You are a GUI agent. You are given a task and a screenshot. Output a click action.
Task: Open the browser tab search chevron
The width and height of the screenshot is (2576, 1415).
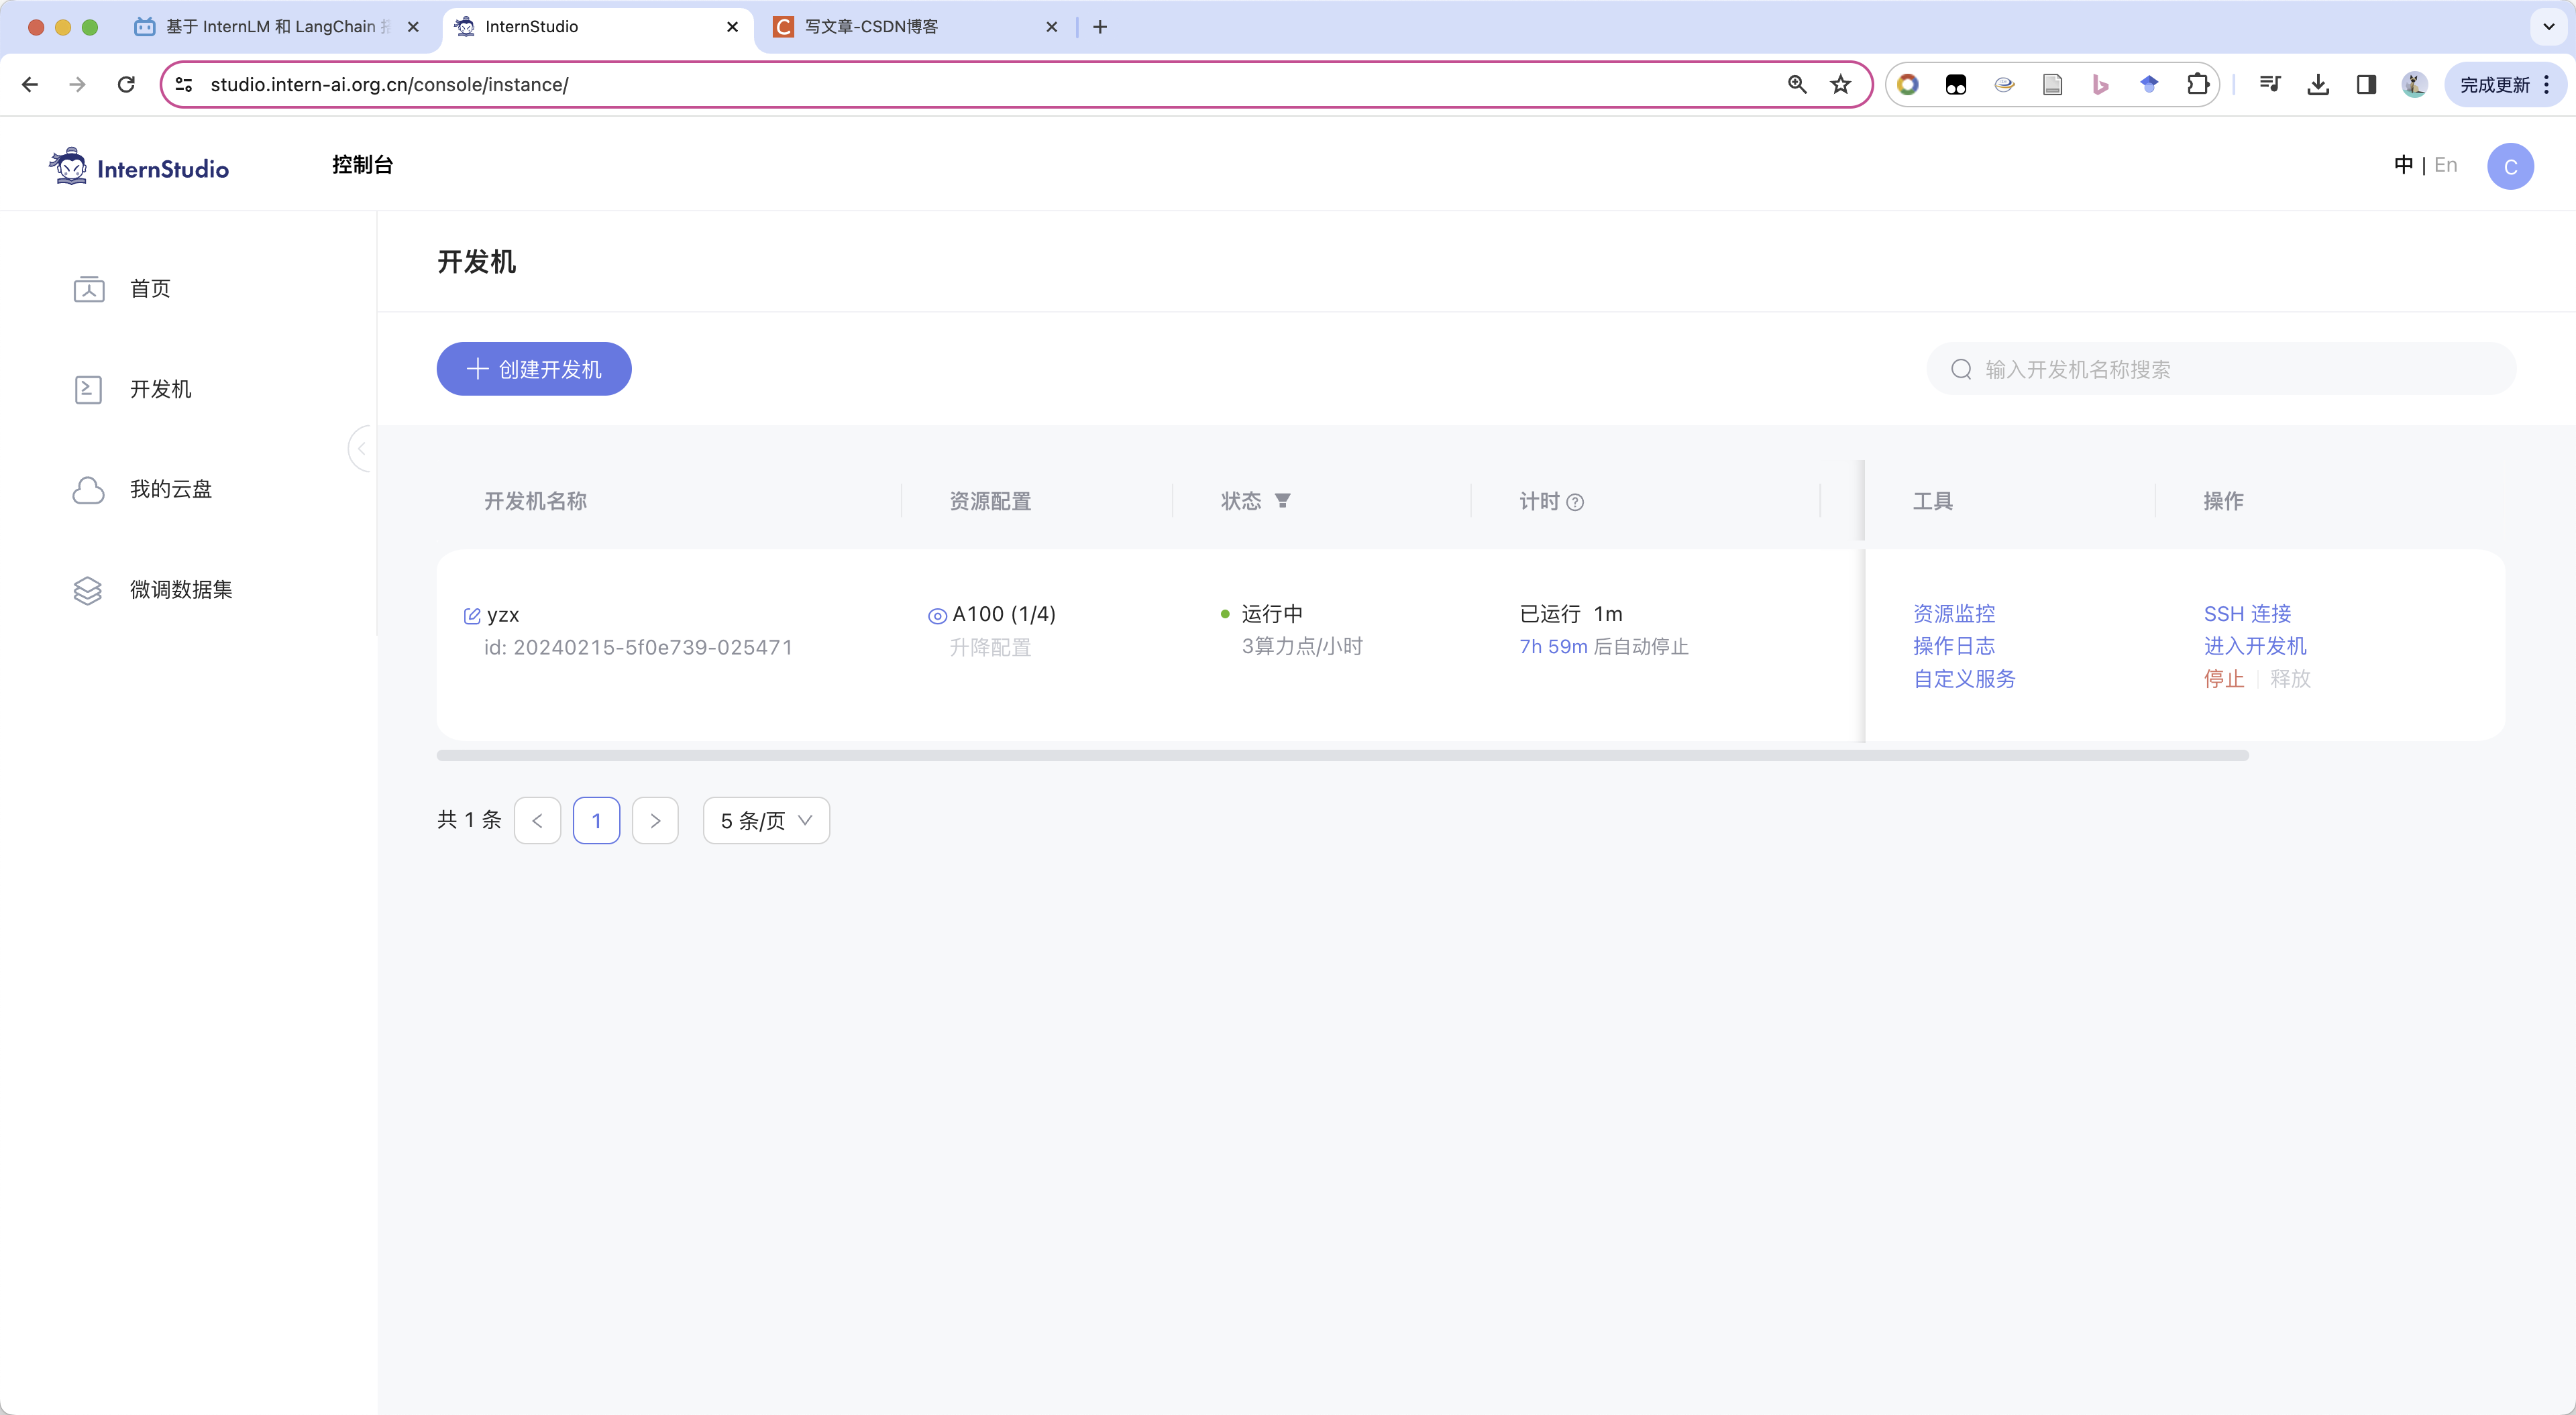coord(2548,27)
